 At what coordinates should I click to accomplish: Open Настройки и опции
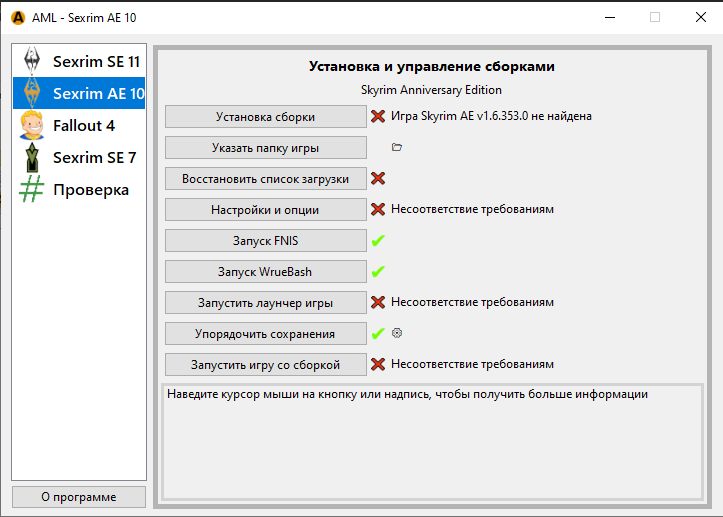click(x=265, y=210)
